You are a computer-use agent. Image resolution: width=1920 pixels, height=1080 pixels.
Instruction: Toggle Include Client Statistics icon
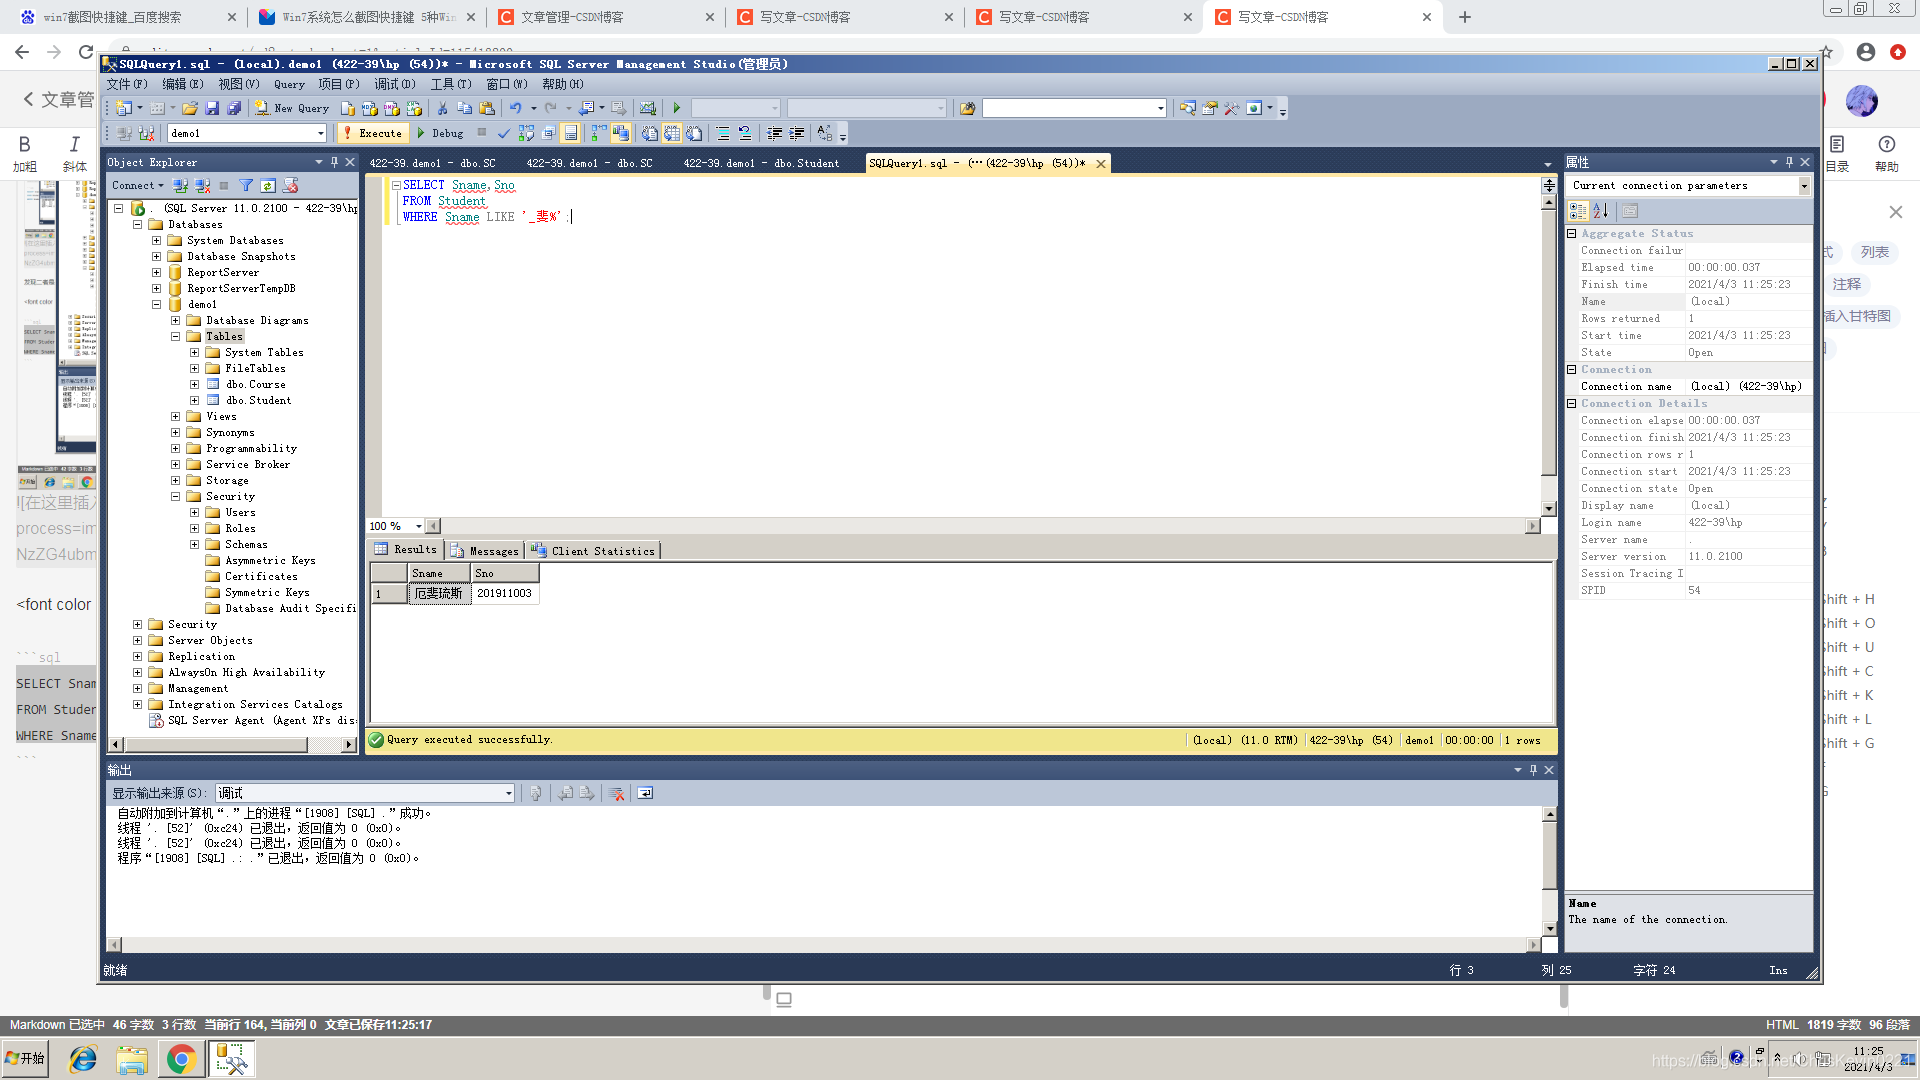click(621, 133)
